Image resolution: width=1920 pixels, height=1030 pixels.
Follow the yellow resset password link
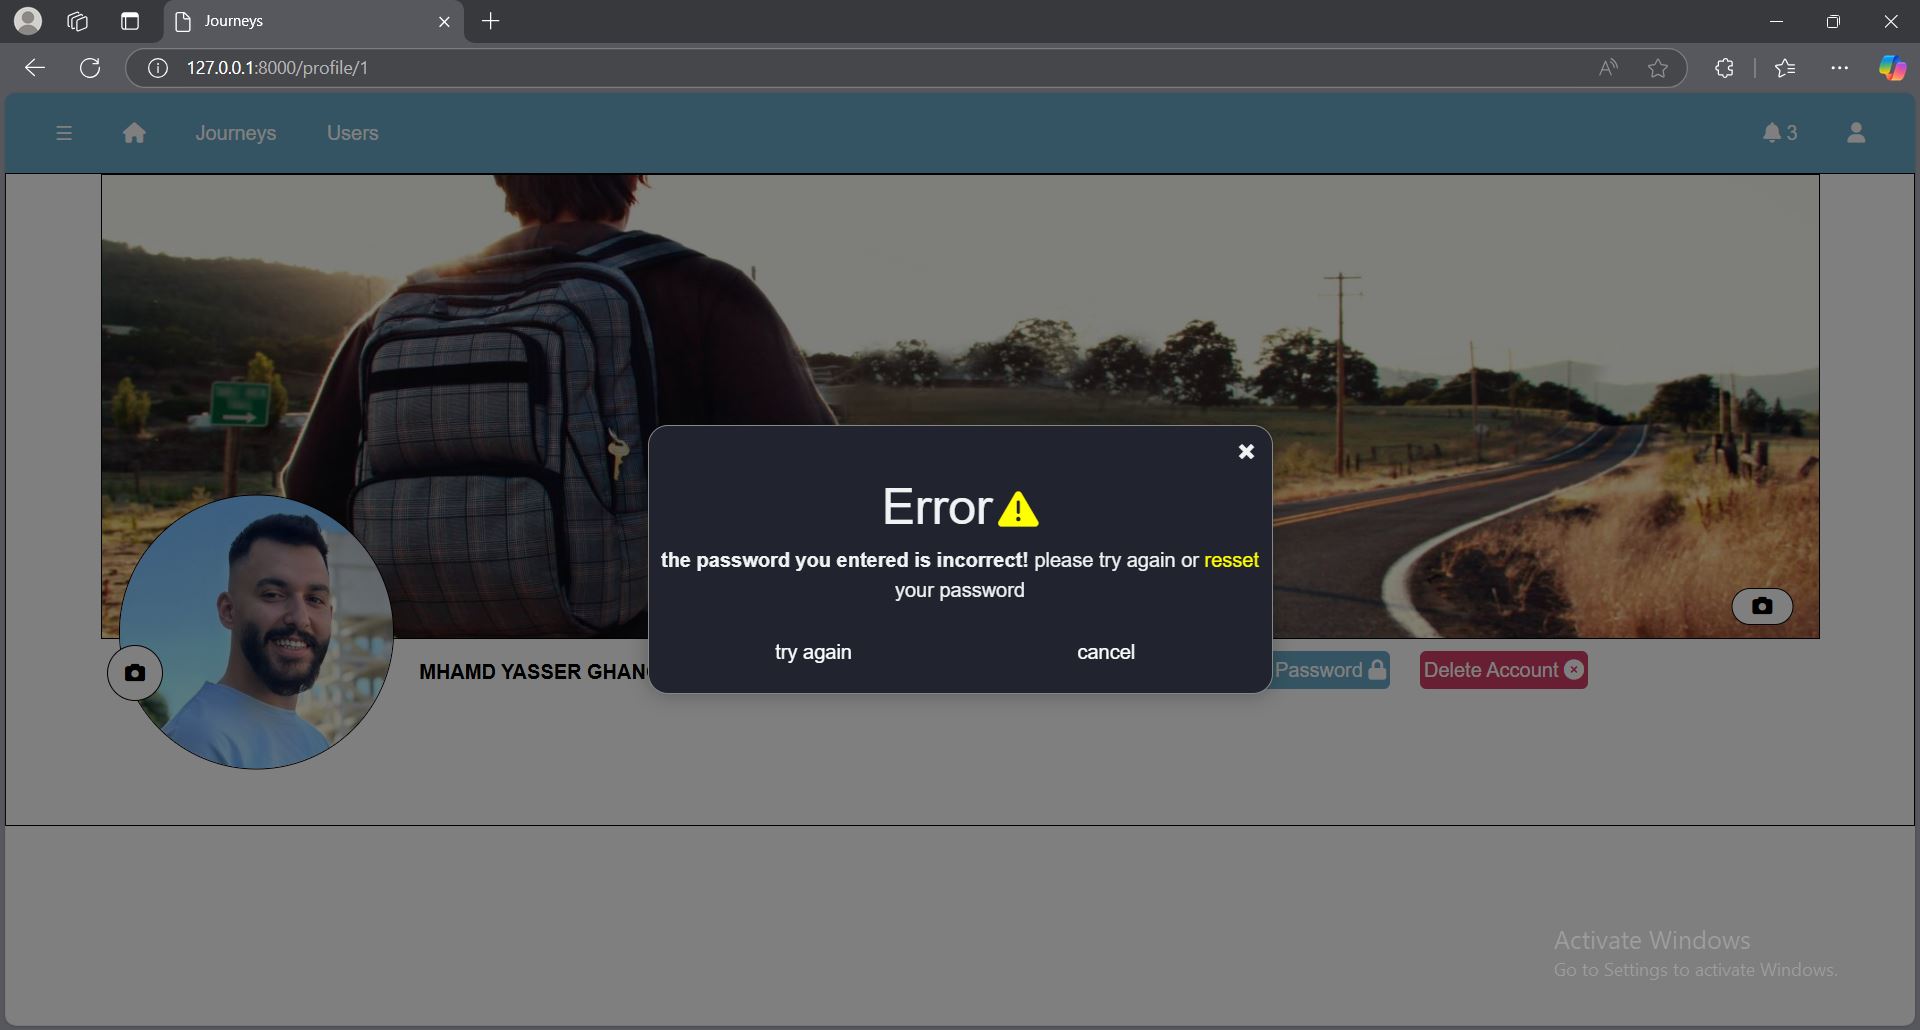tap(1231, 560)
